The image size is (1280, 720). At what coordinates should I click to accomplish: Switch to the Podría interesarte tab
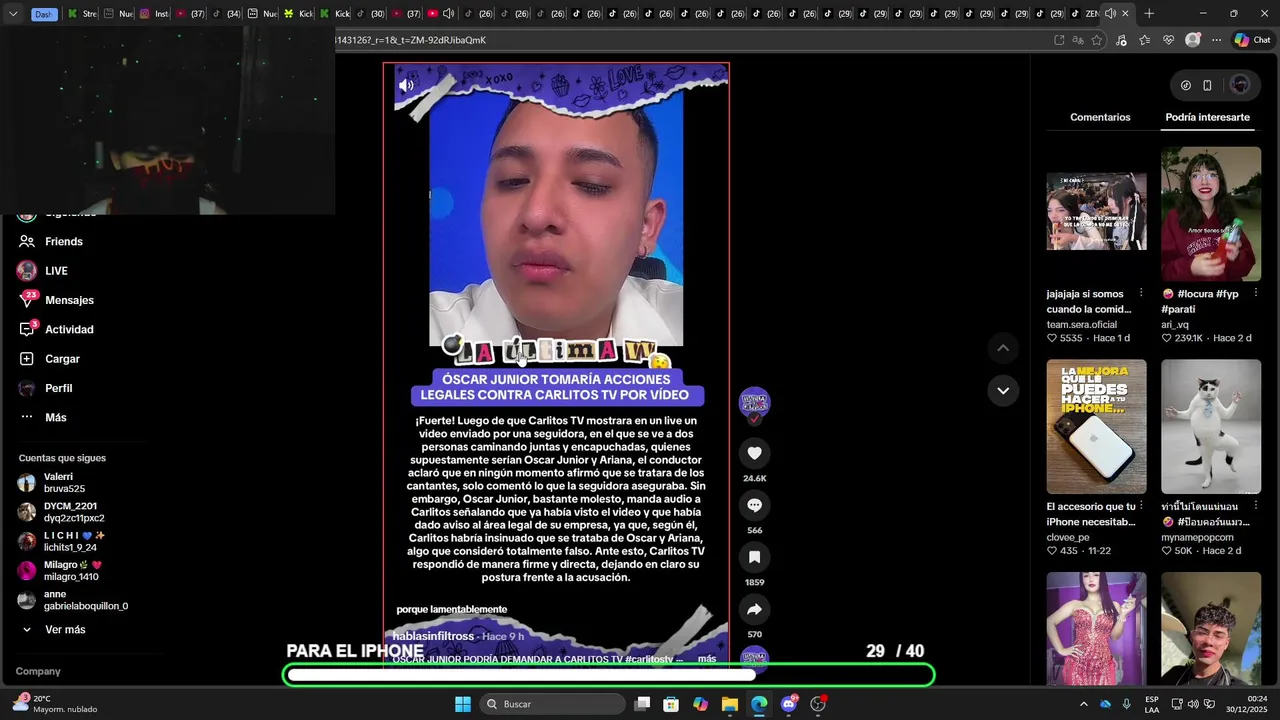(x=1207, y=117)
